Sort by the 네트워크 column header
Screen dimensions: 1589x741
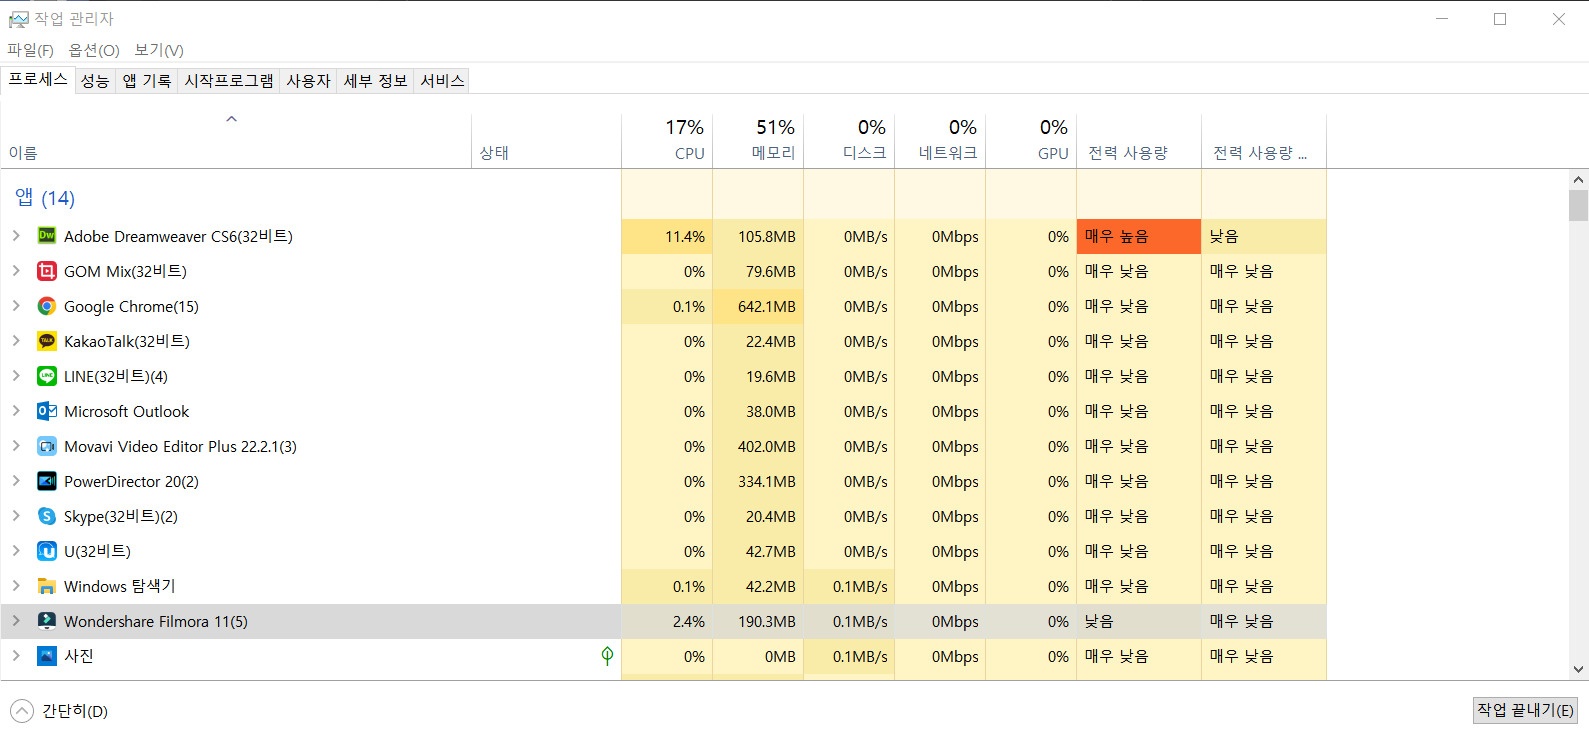click(940, 141)
